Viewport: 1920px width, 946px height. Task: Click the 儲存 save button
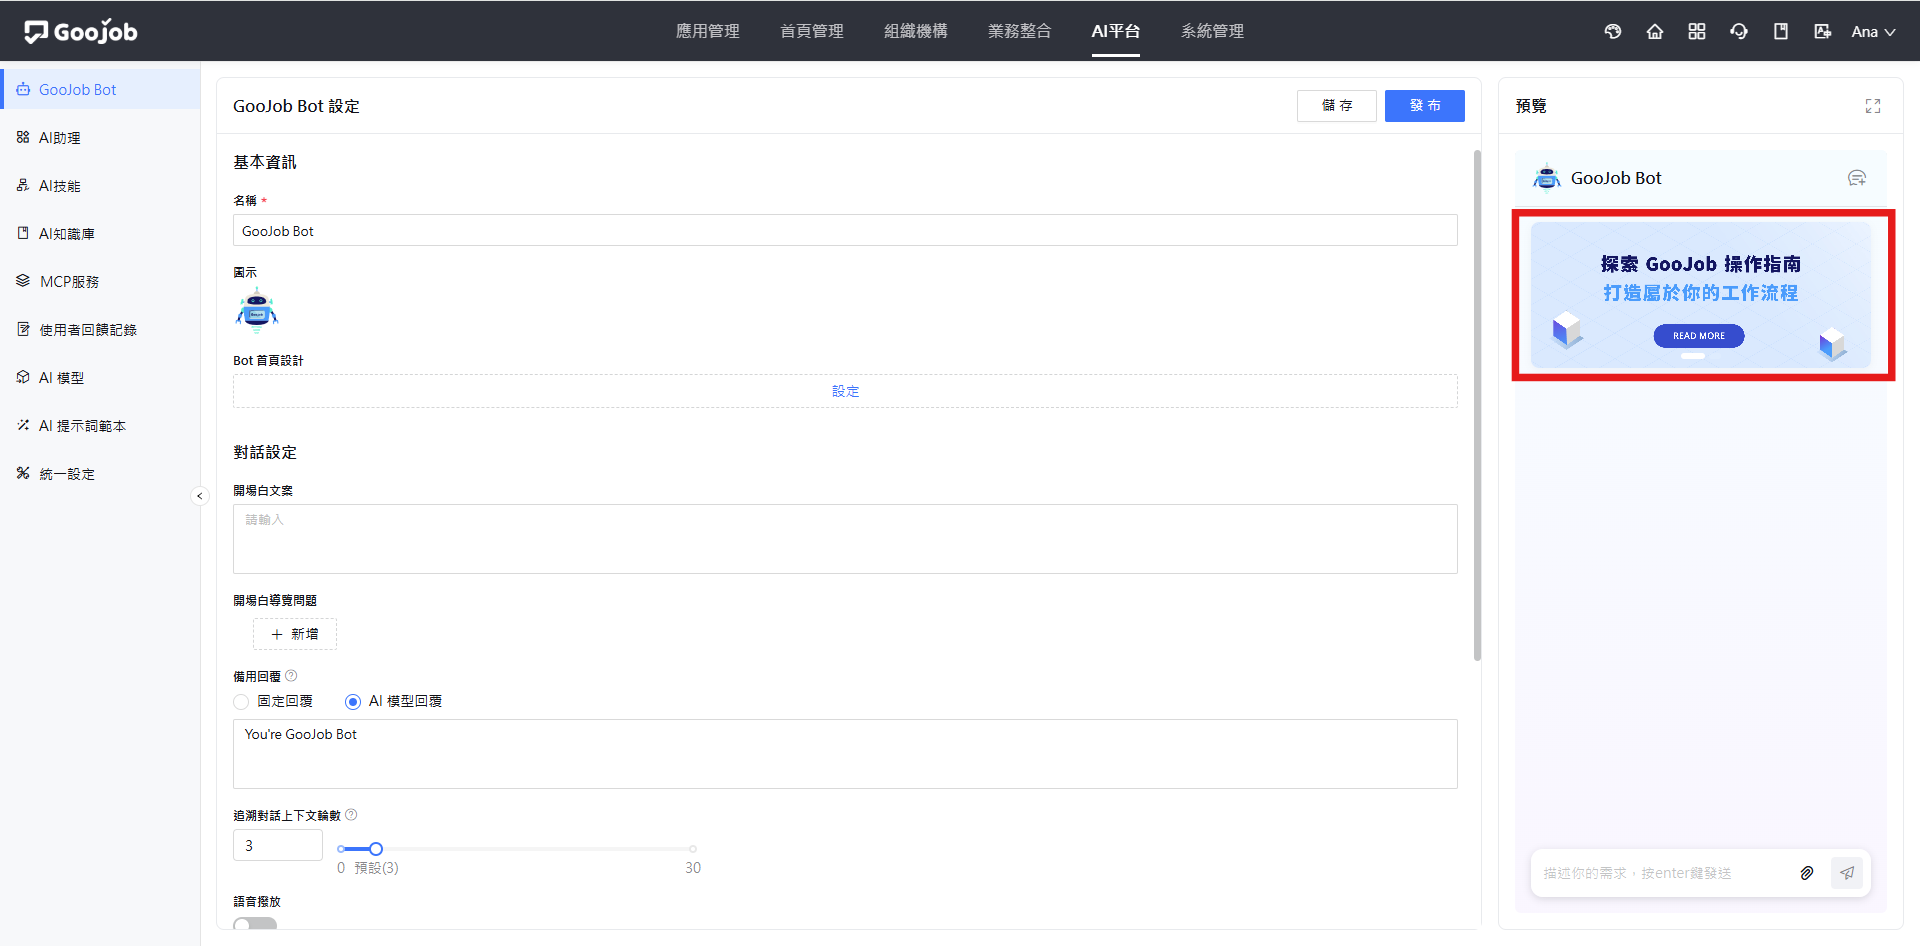(1337, 106)
